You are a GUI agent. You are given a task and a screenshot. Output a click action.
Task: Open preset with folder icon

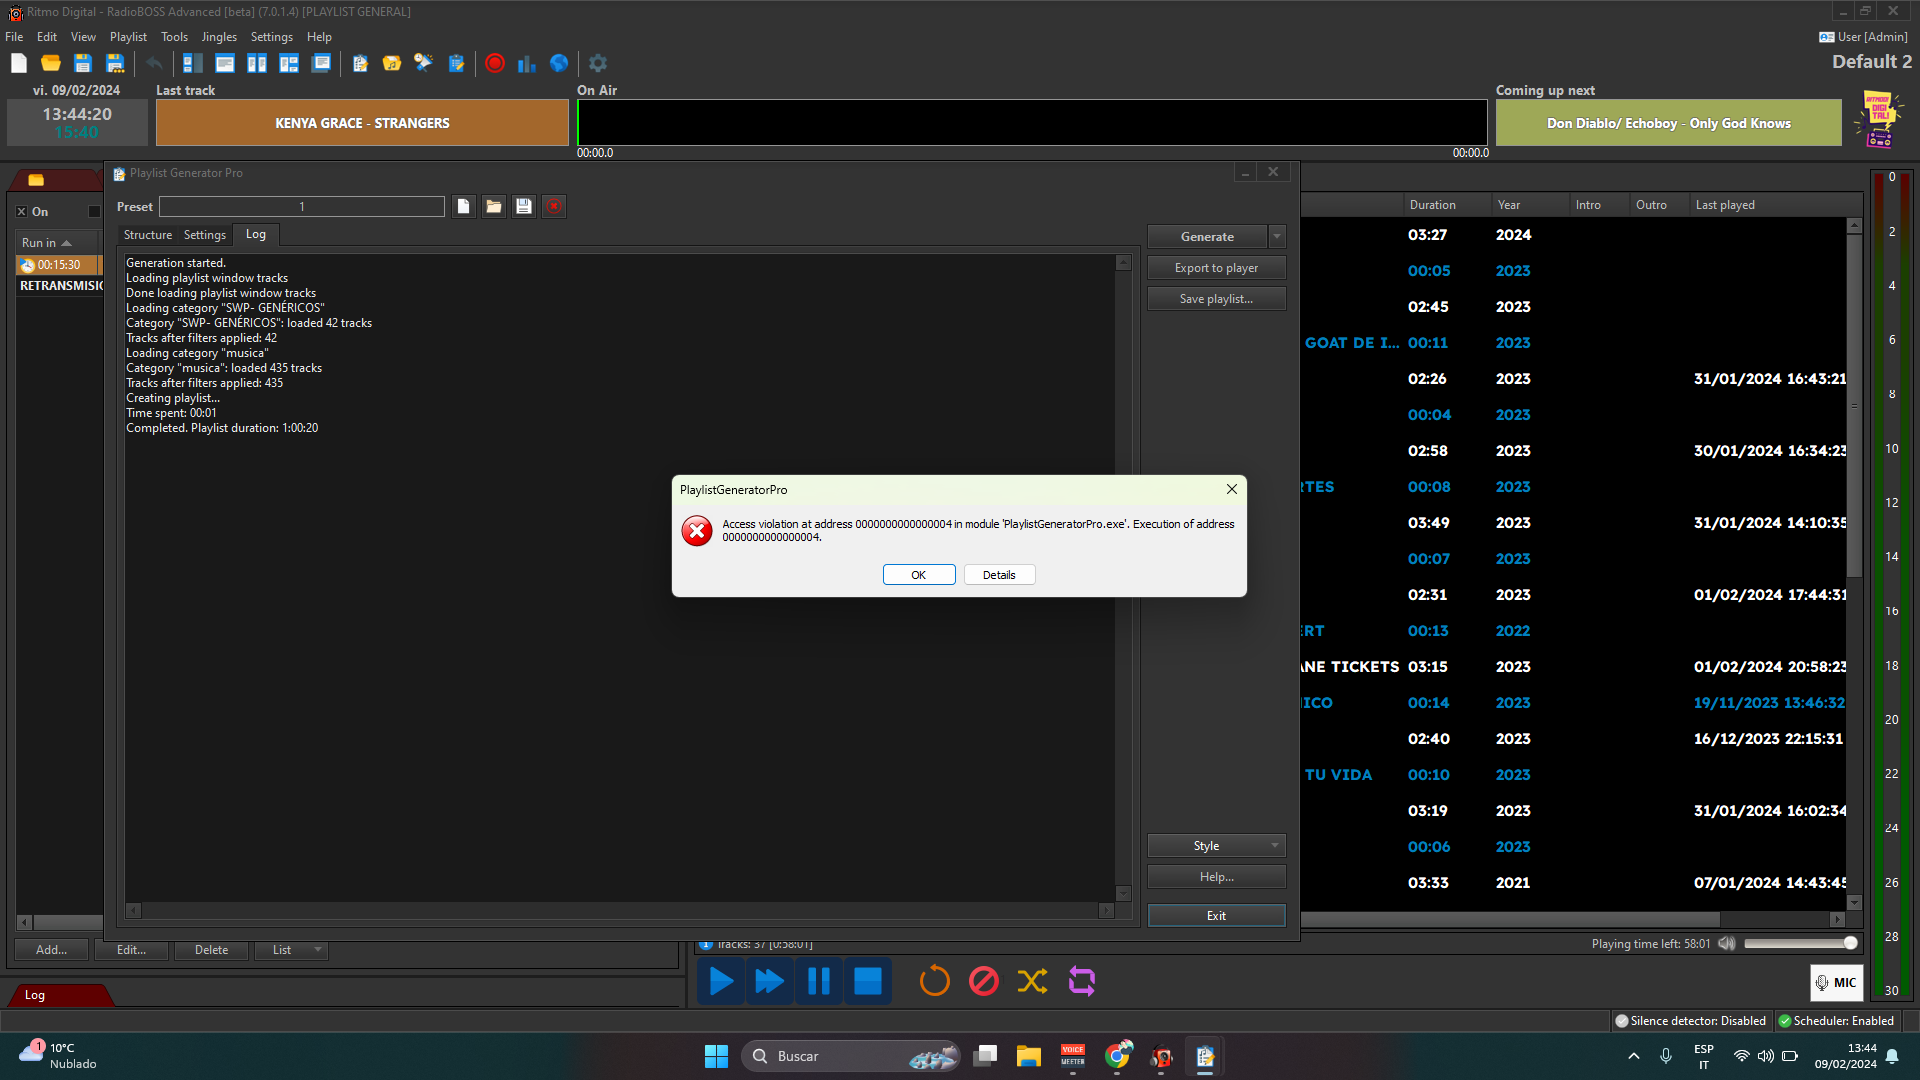pyautogui.click(x=493, y=206)
